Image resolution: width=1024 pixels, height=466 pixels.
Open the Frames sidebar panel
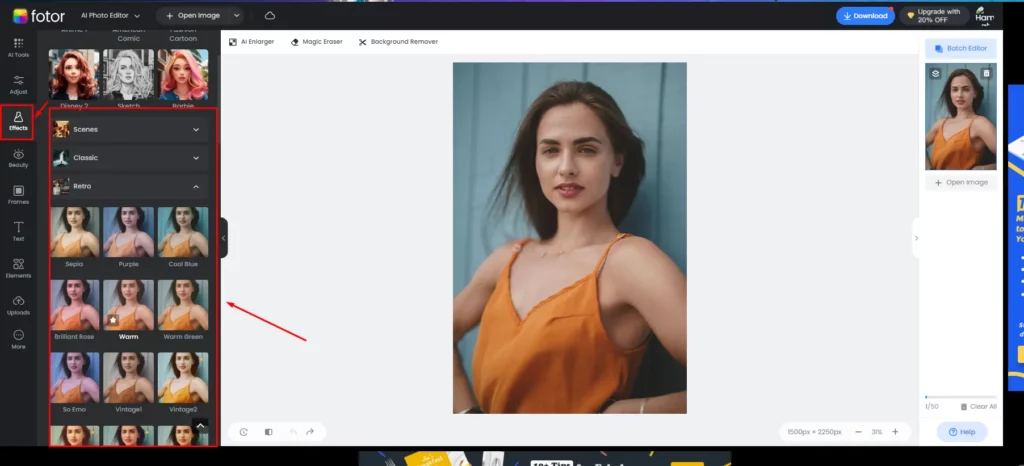click(x=18, y=195)
